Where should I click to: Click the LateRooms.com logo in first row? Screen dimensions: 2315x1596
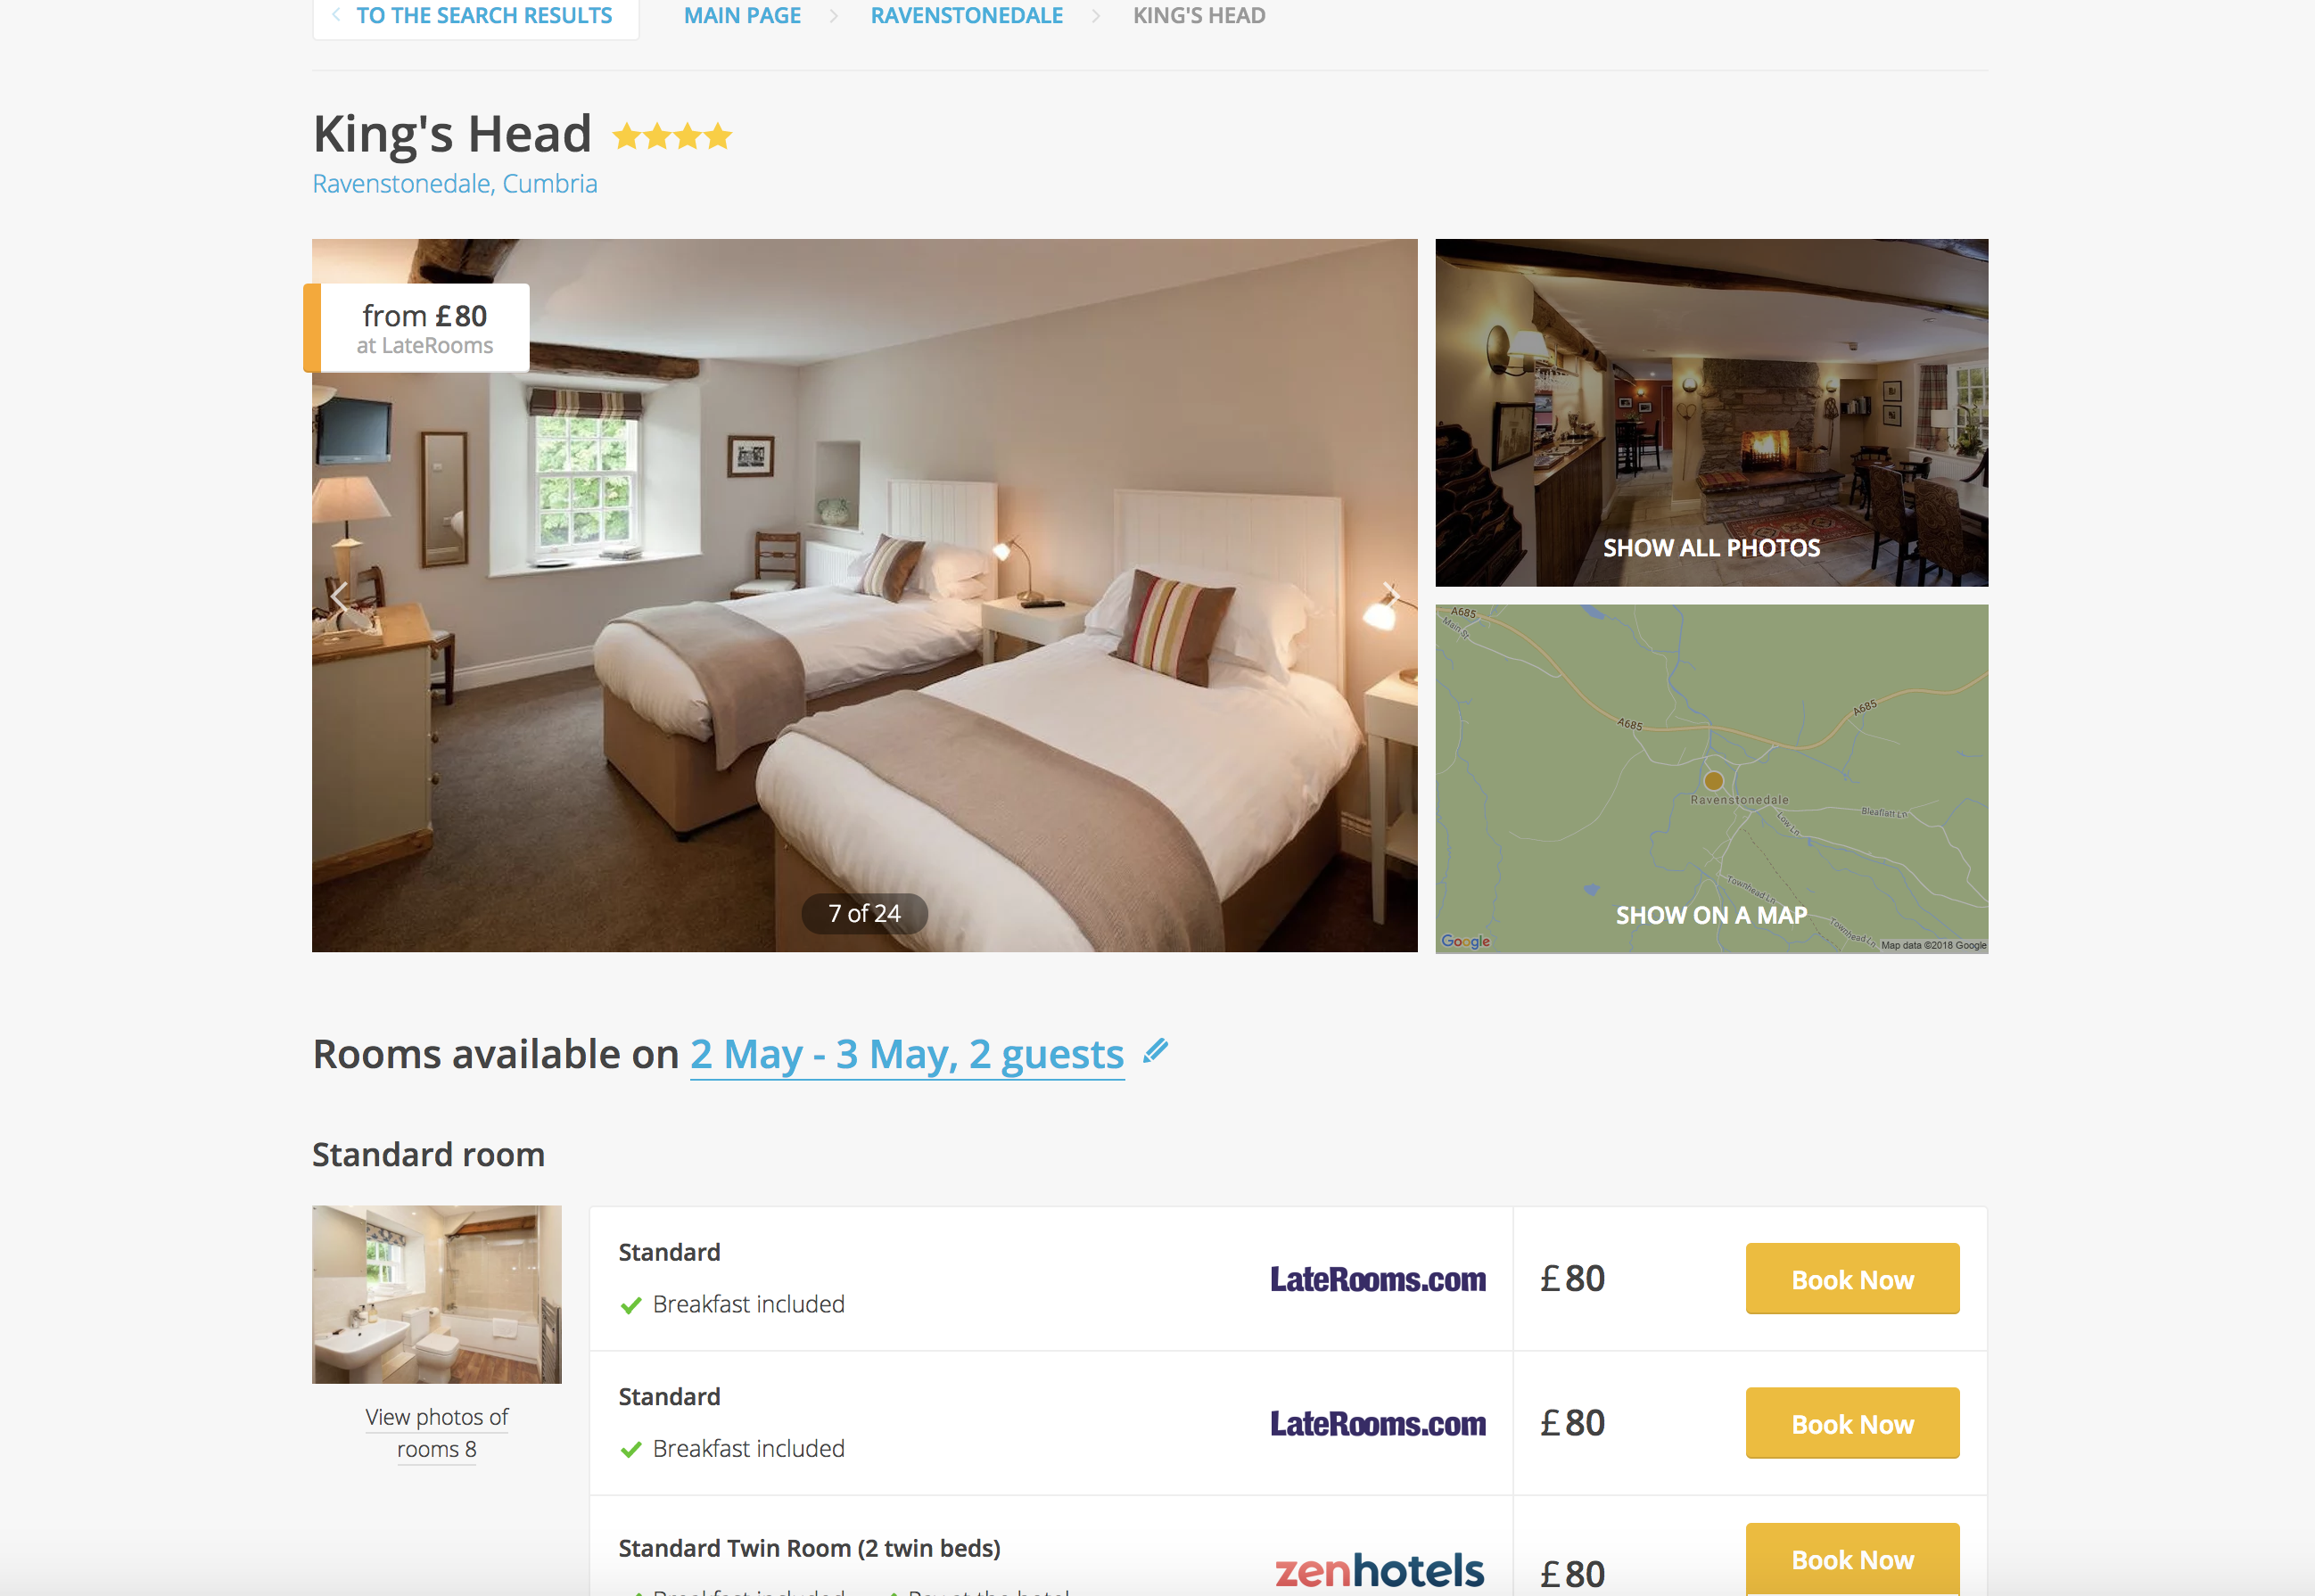[x=1377, y=1279]
